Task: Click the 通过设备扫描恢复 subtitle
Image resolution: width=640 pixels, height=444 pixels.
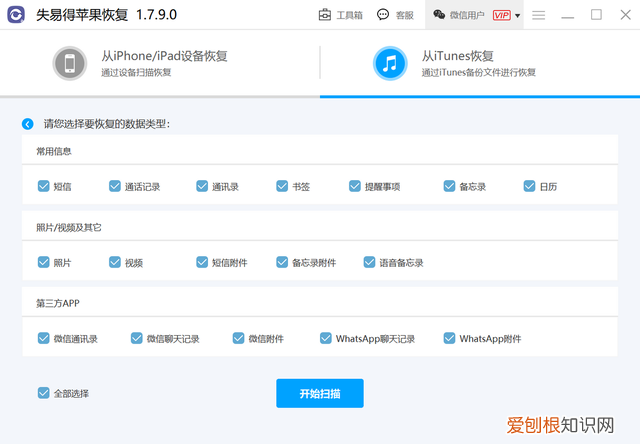Action: coord(136,73)
